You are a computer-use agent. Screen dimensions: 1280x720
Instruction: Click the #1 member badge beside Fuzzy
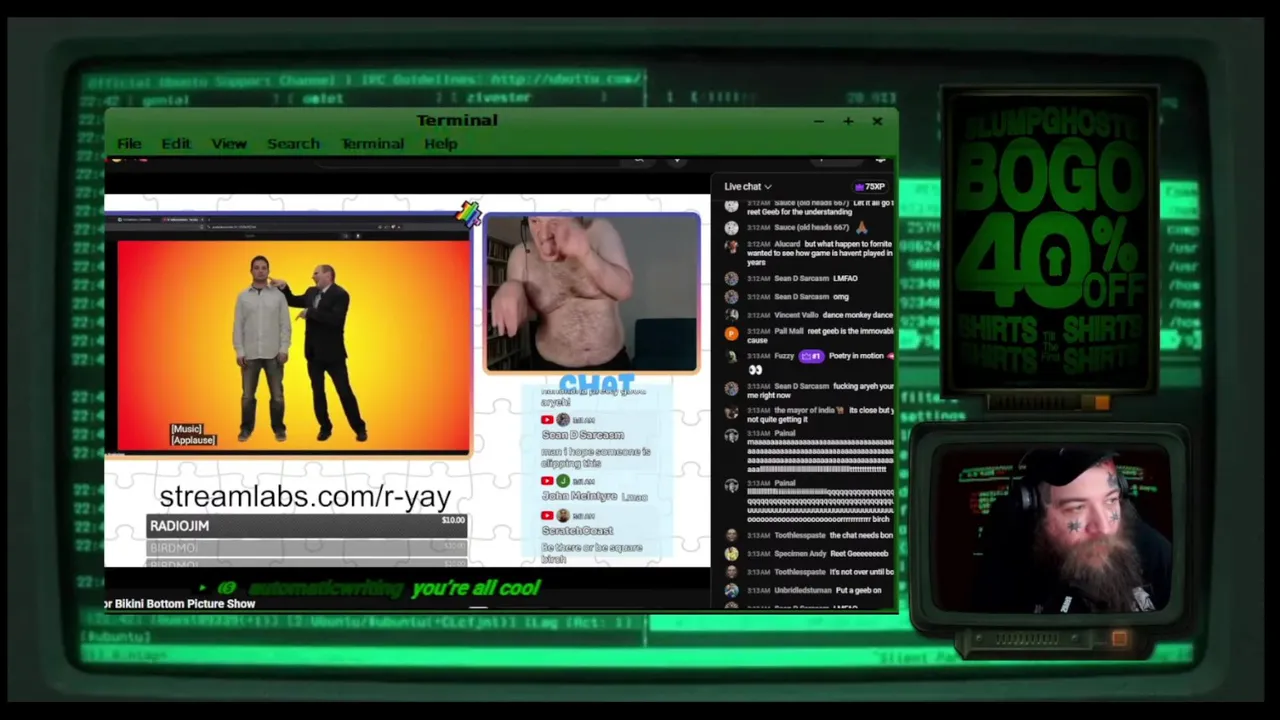coord(811,356)
